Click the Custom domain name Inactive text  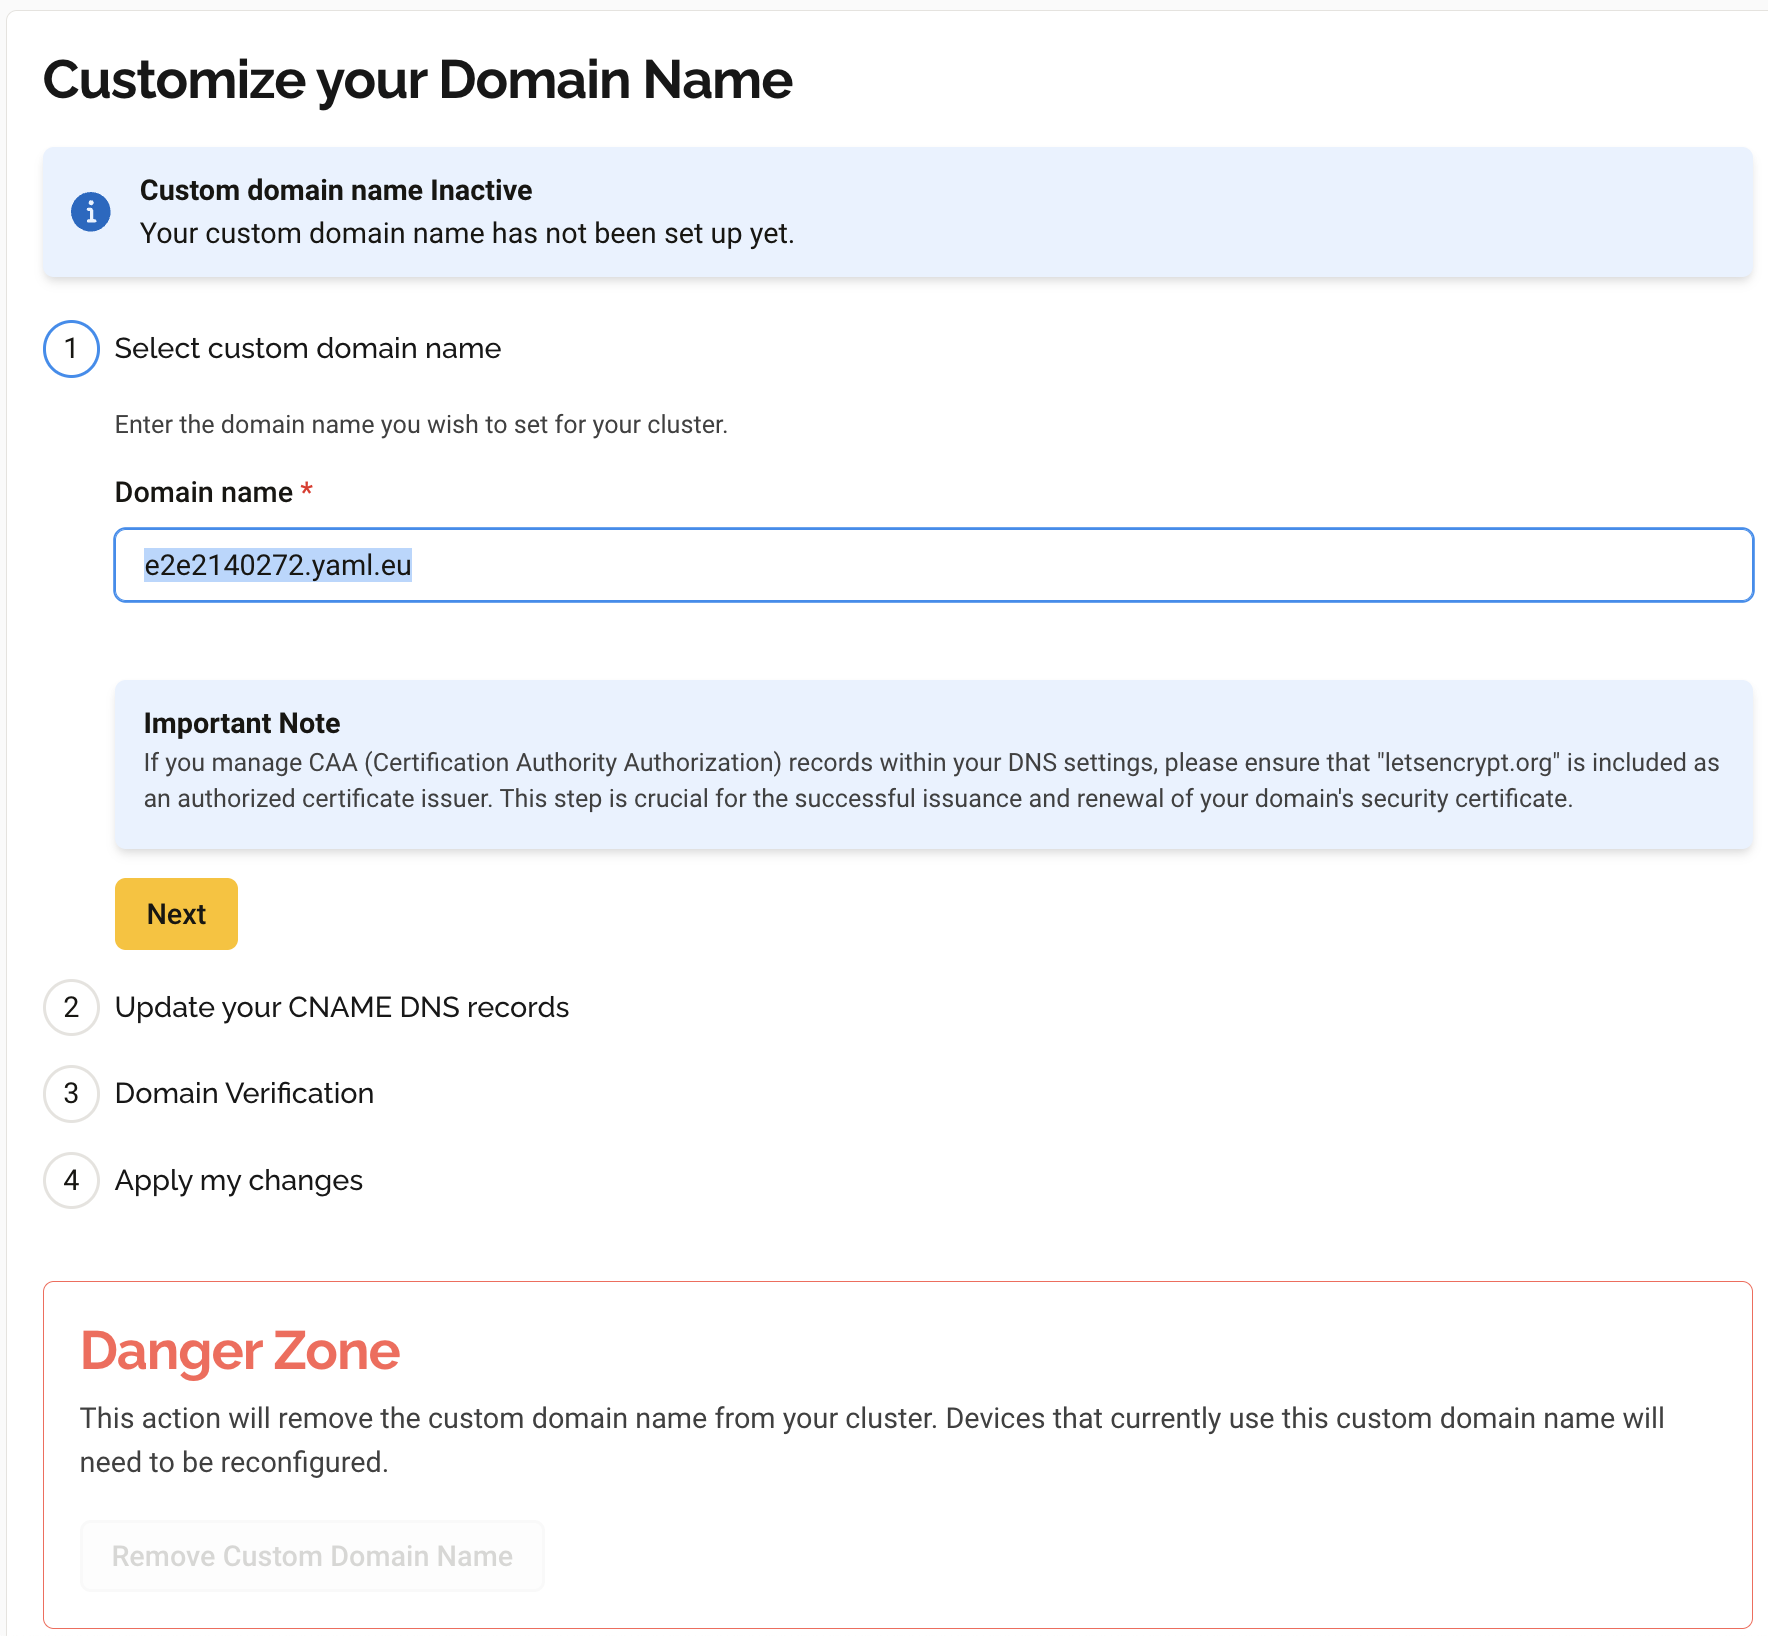pos(336,190)
